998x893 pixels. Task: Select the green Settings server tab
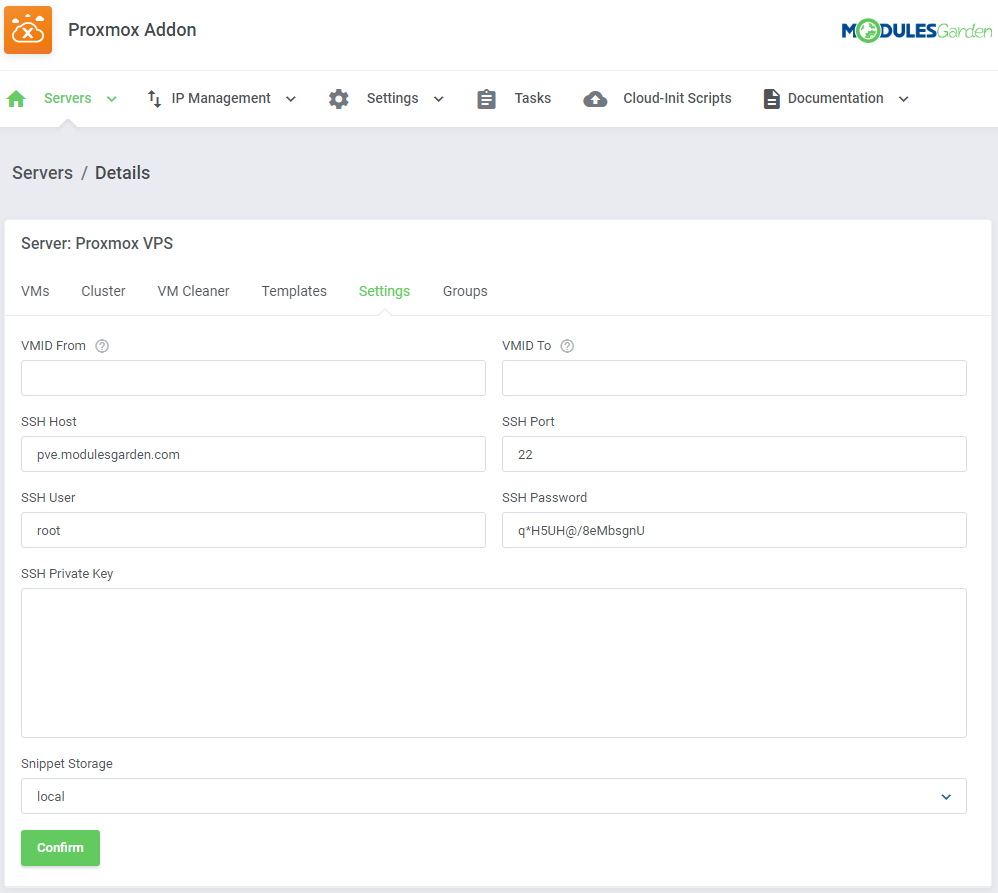[384, 291]
